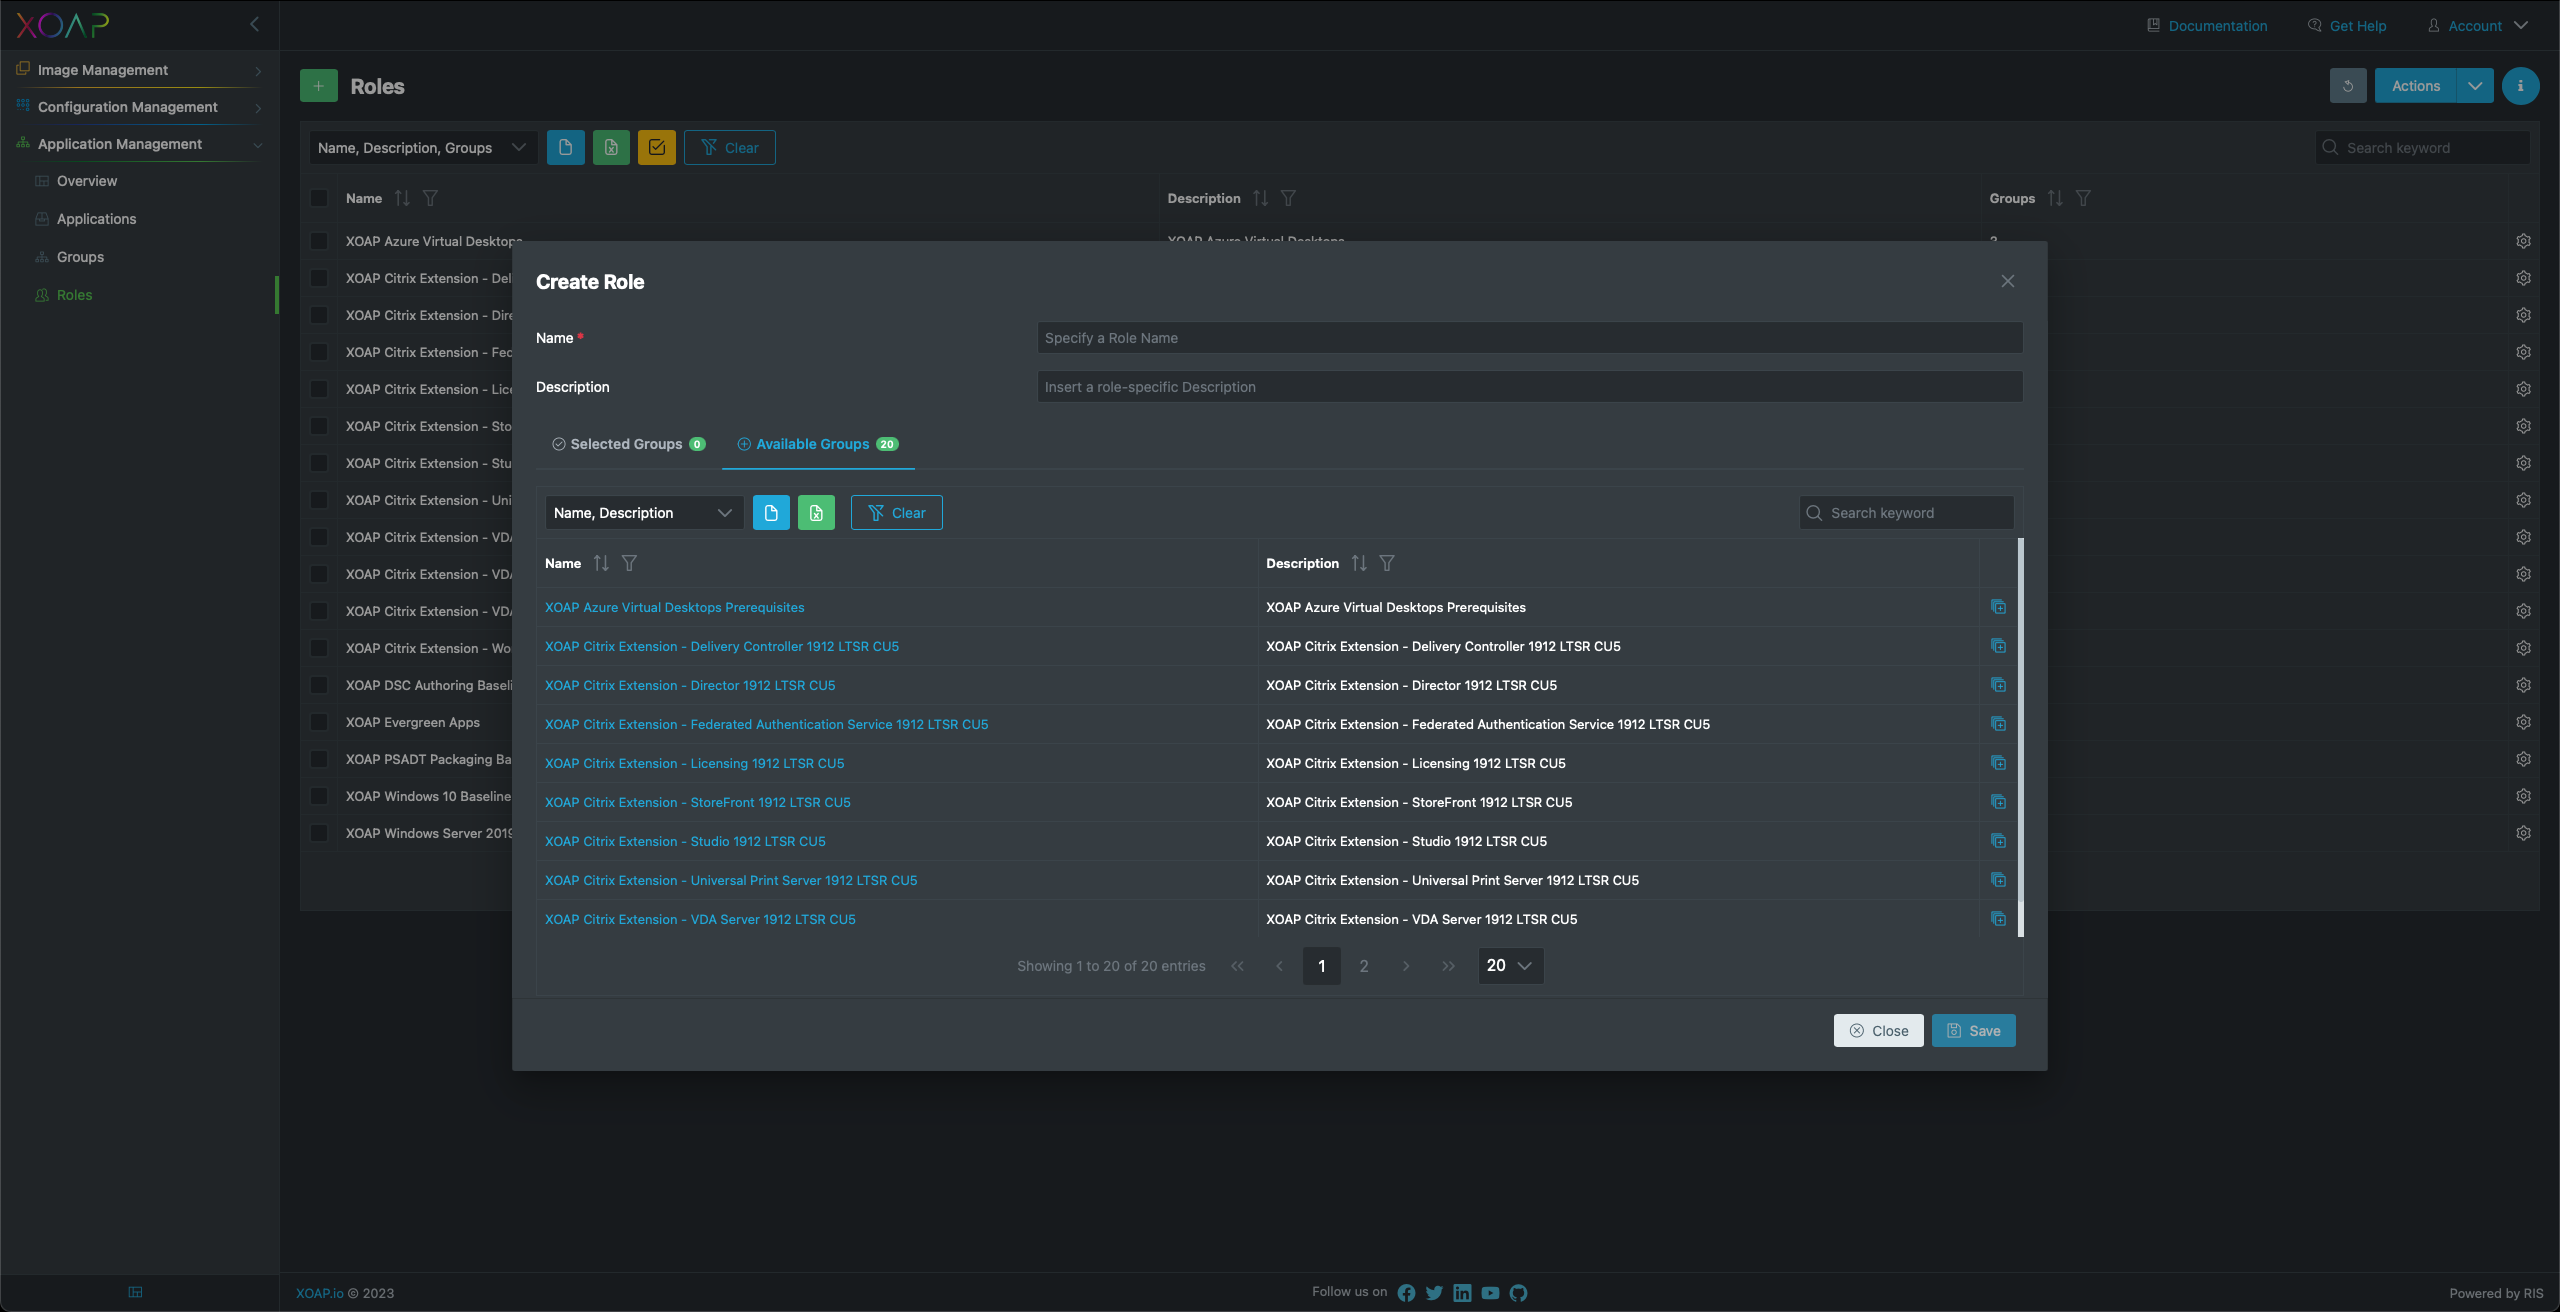Viewport: 2560px width, 1312px height.
Task: Add the VDA Server 1912 group
Action: pyautogui.click(x=1998, y=919)
